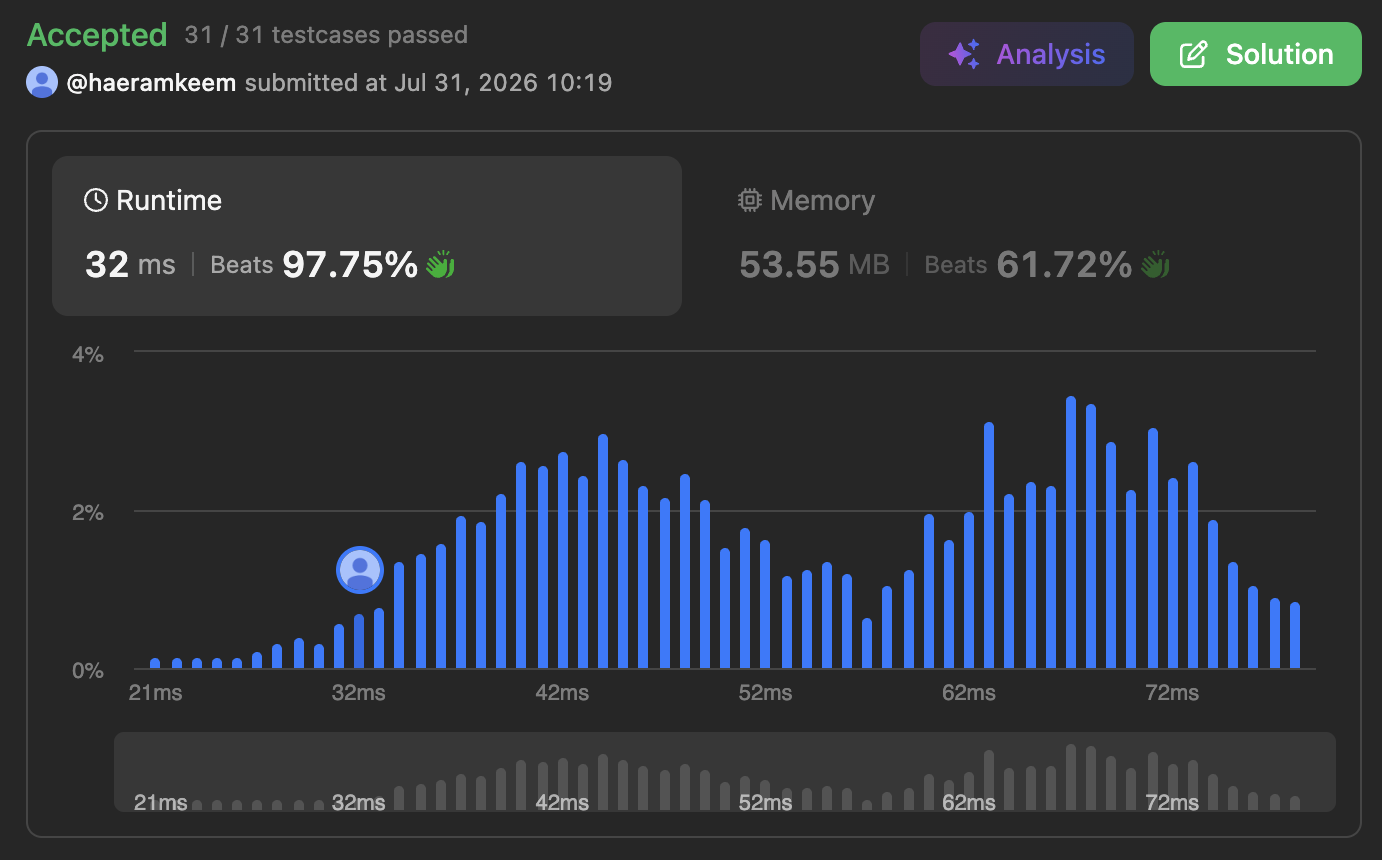The width and height of the screenshot is (1382, 860).
Task: Click the 52ms x-axis label
Action: point(766,693)
